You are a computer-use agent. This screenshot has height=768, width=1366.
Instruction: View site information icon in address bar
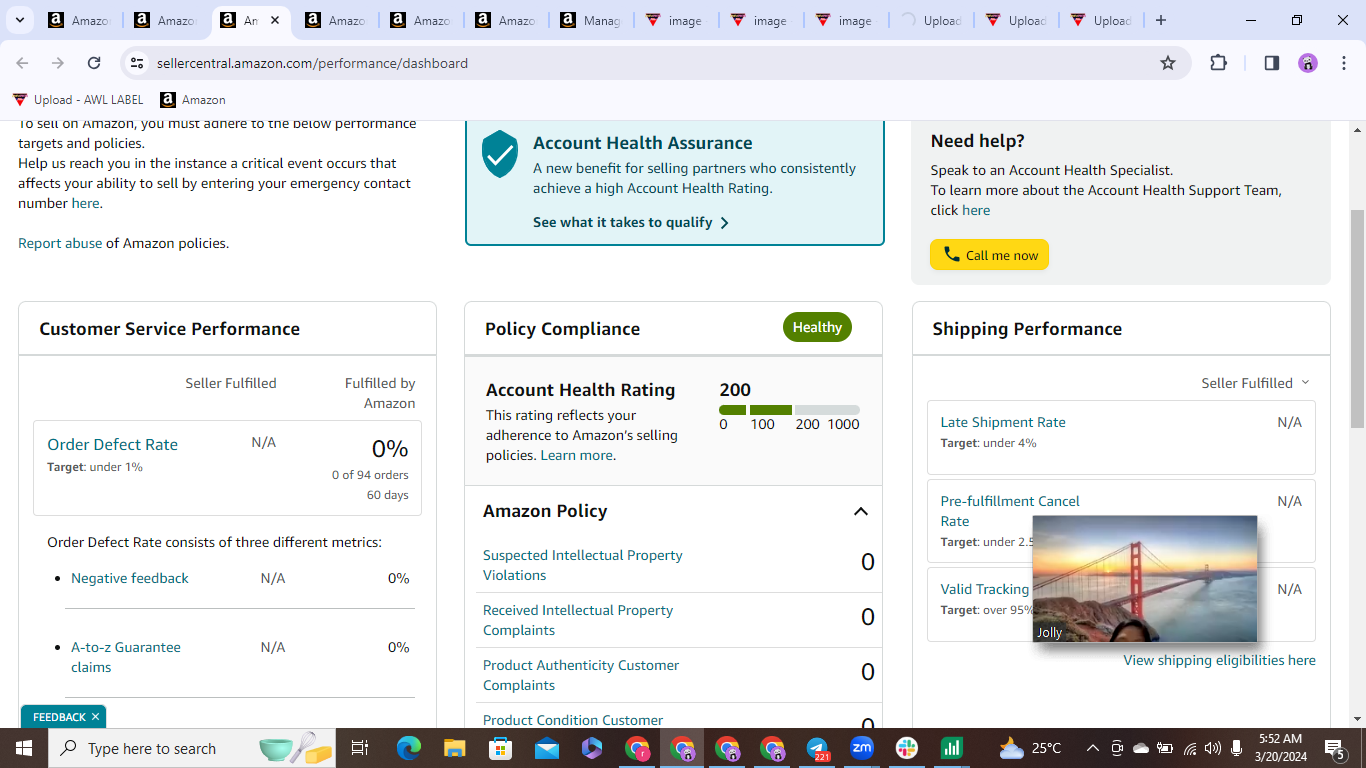pyautogui.click(x=137, y=63)
